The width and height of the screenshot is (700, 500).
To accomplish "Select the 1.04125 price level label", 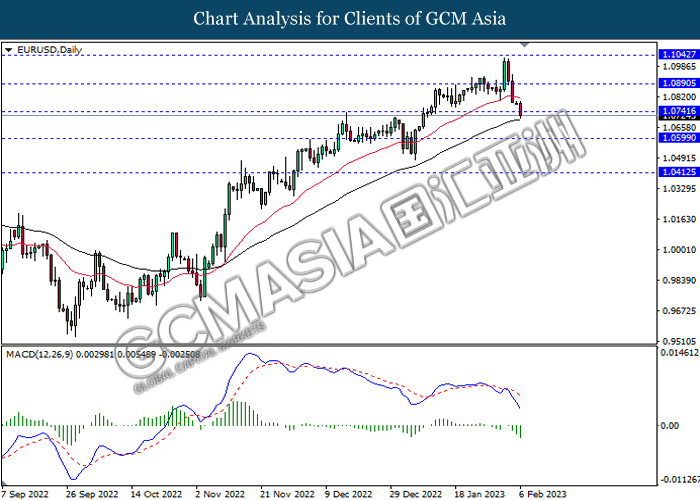I will click(679, 172).
